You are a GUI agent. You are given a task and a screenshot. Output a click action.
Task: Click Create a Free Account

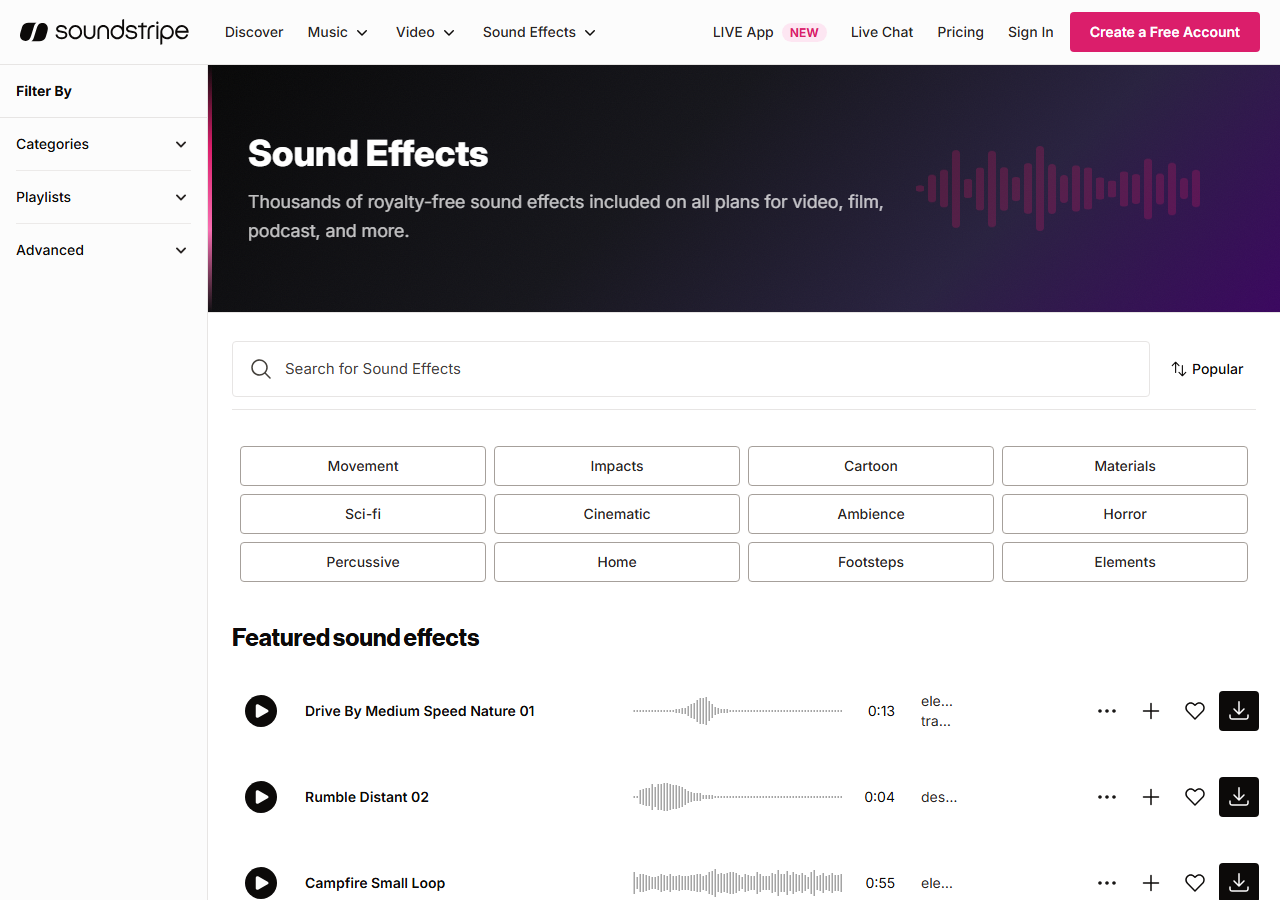click(x=1165, y=32)
